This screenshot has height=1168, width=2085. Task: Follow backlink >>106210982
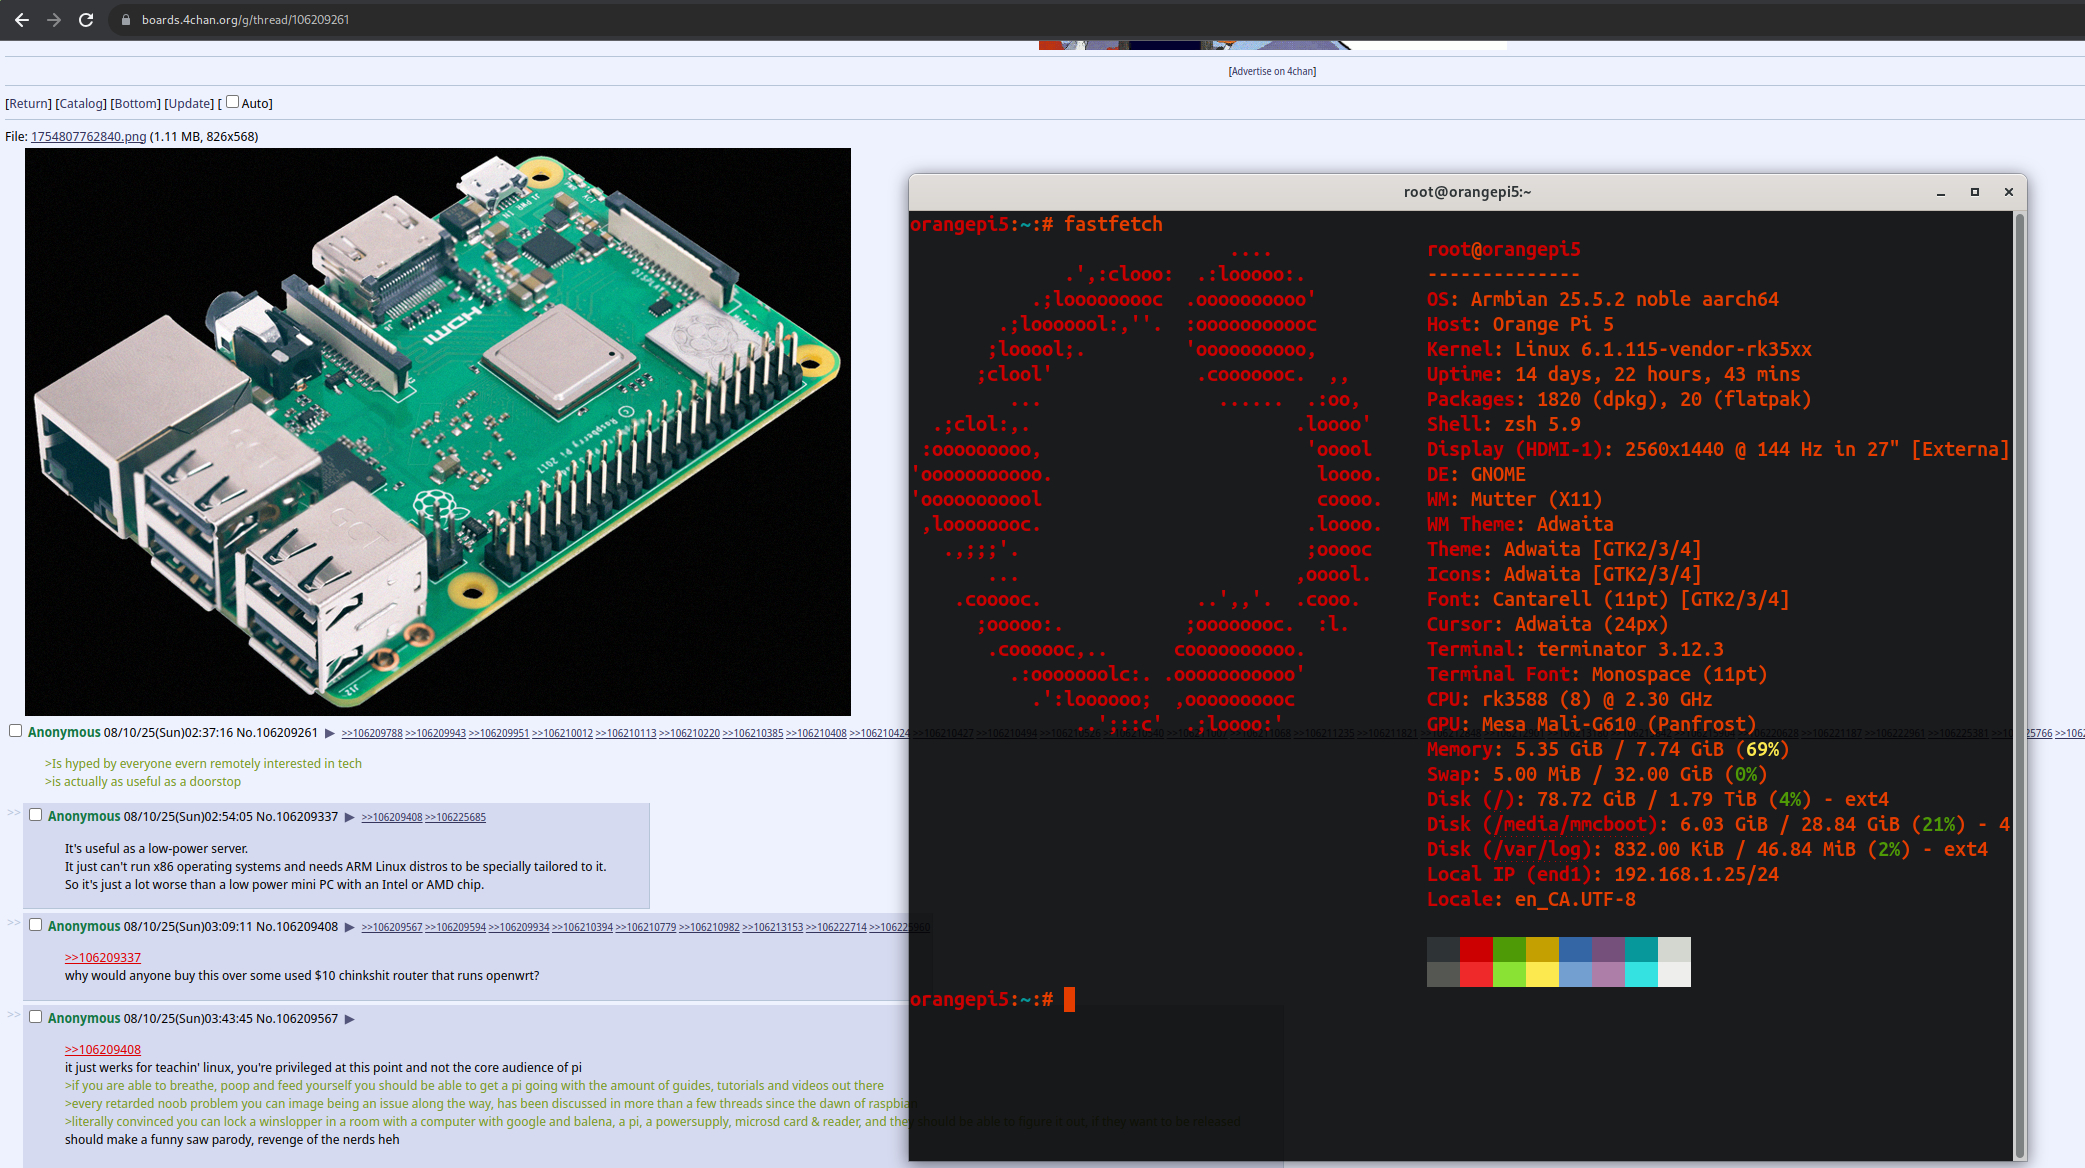(x=709, y=928)
